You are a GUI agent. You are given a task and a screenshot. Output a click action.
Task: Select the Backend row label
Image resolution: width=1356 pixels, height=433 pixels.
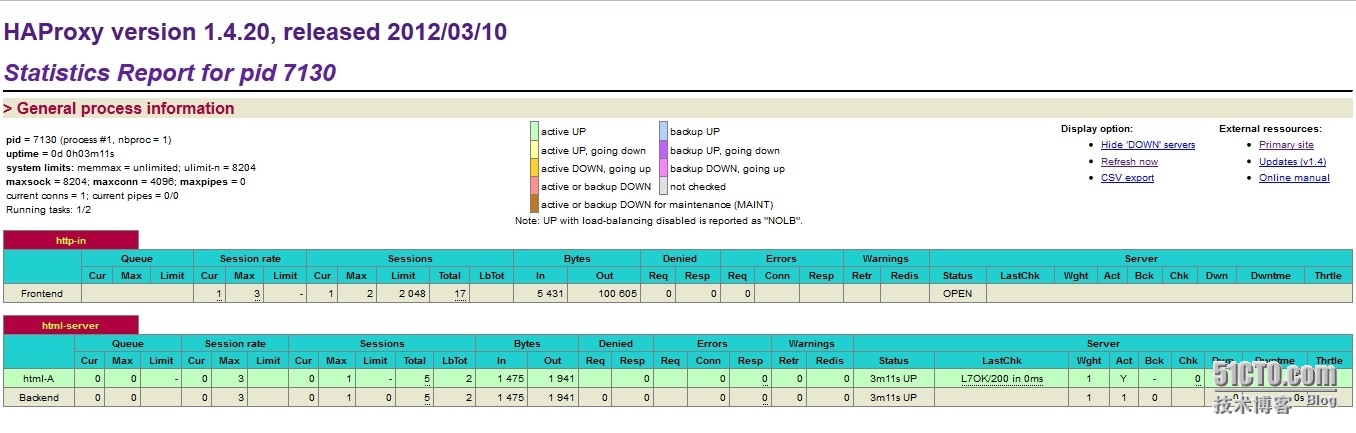click(39, 398)
